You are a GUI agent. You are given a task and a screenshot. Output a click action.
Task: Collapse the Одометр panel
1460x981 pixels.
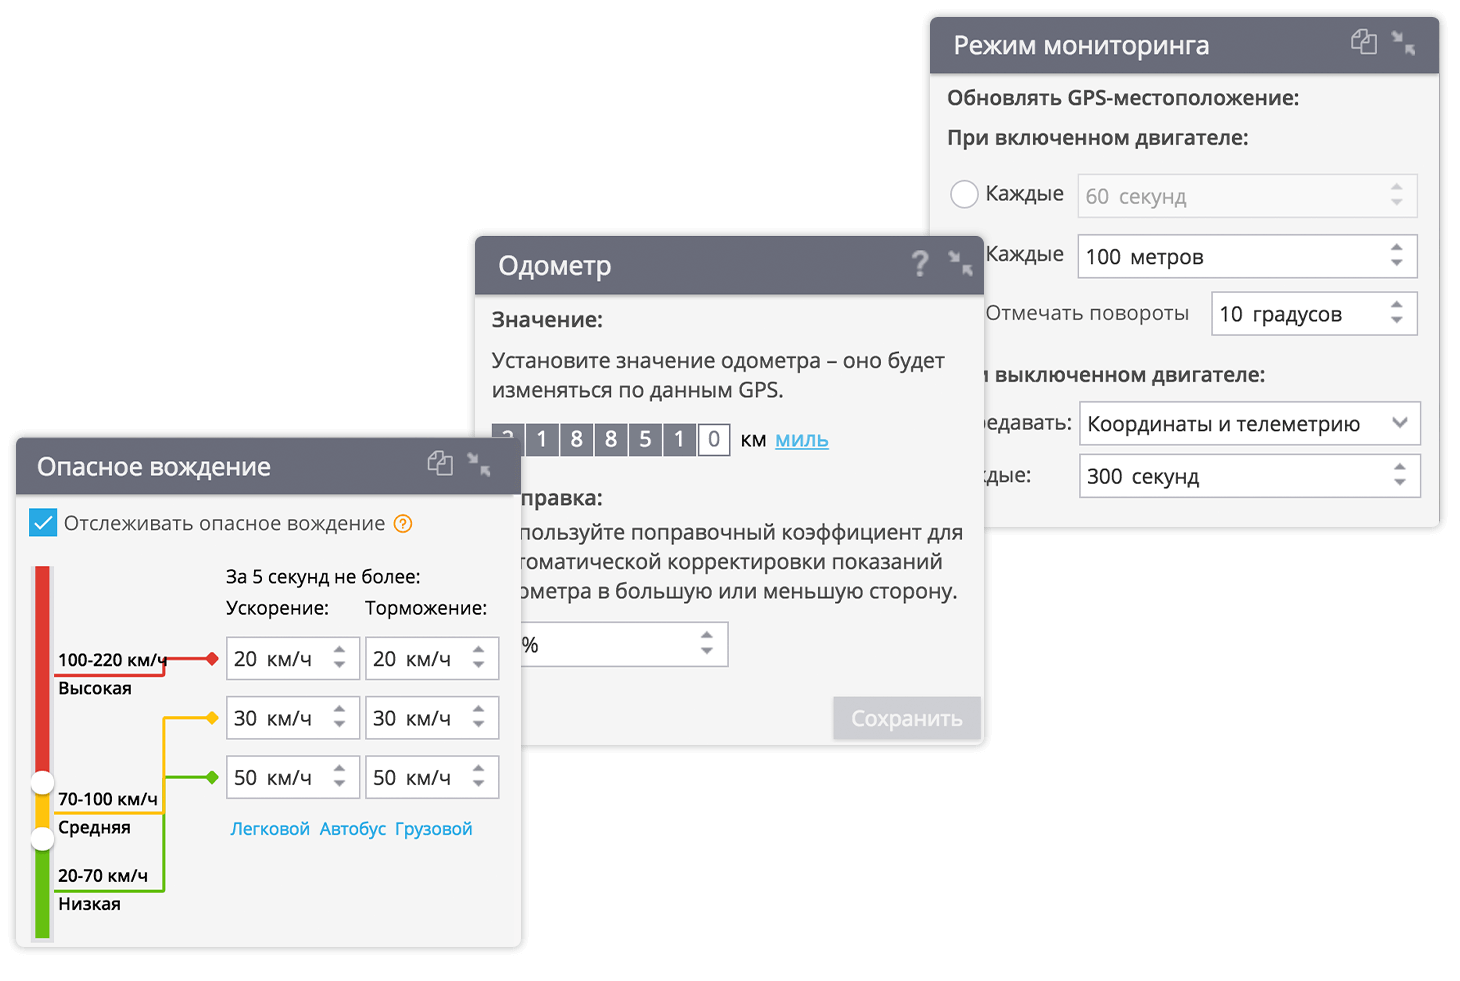[x=960, y=264]
